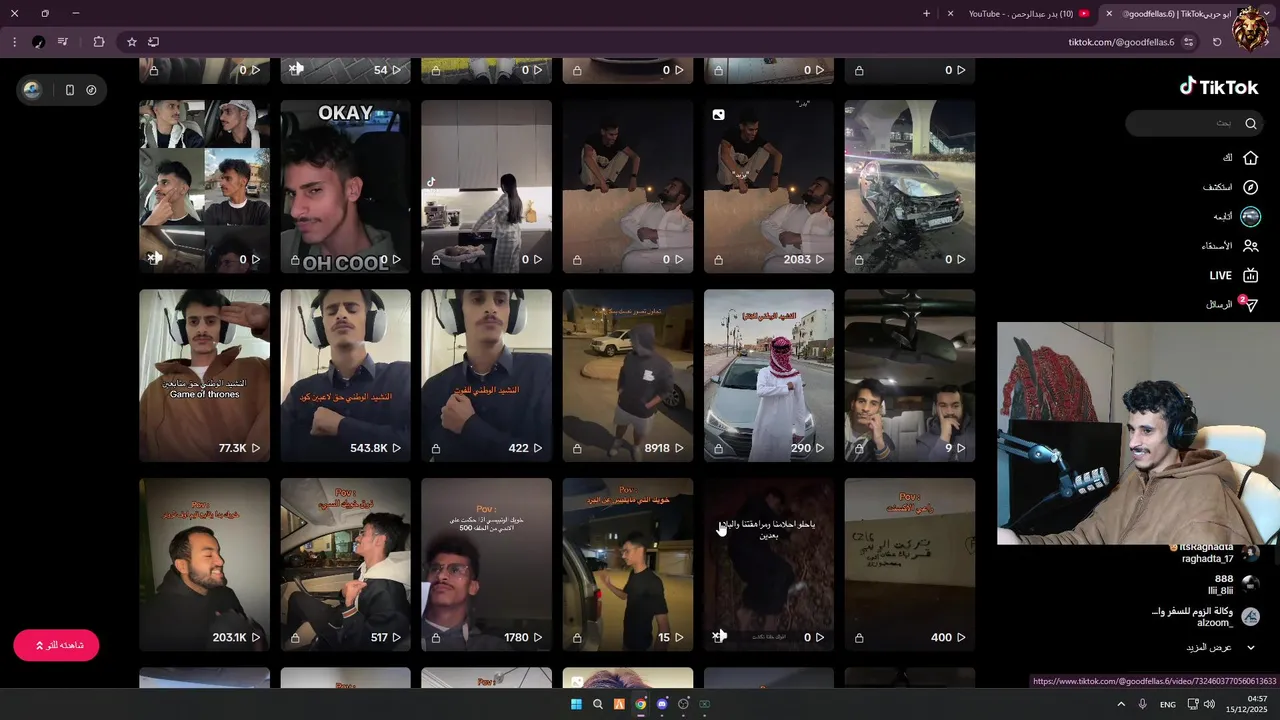Open the video with 517 views
Screen dimensions: 1280x720
click(x=345, y=564)
